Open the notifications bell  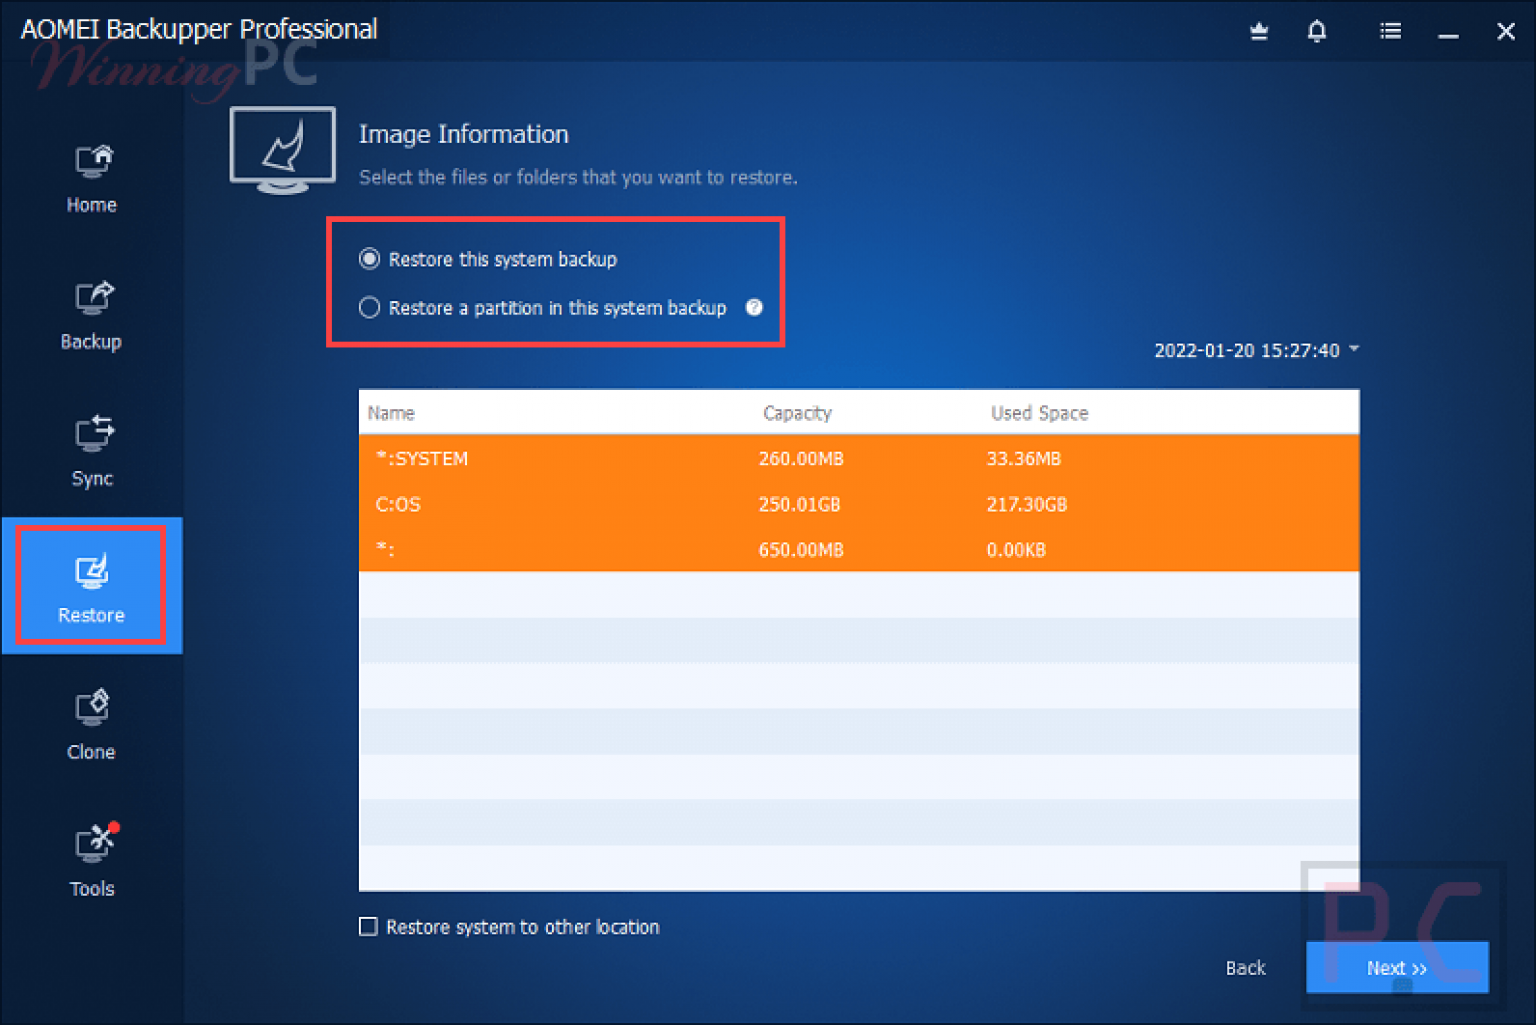tap(1317, 31)
